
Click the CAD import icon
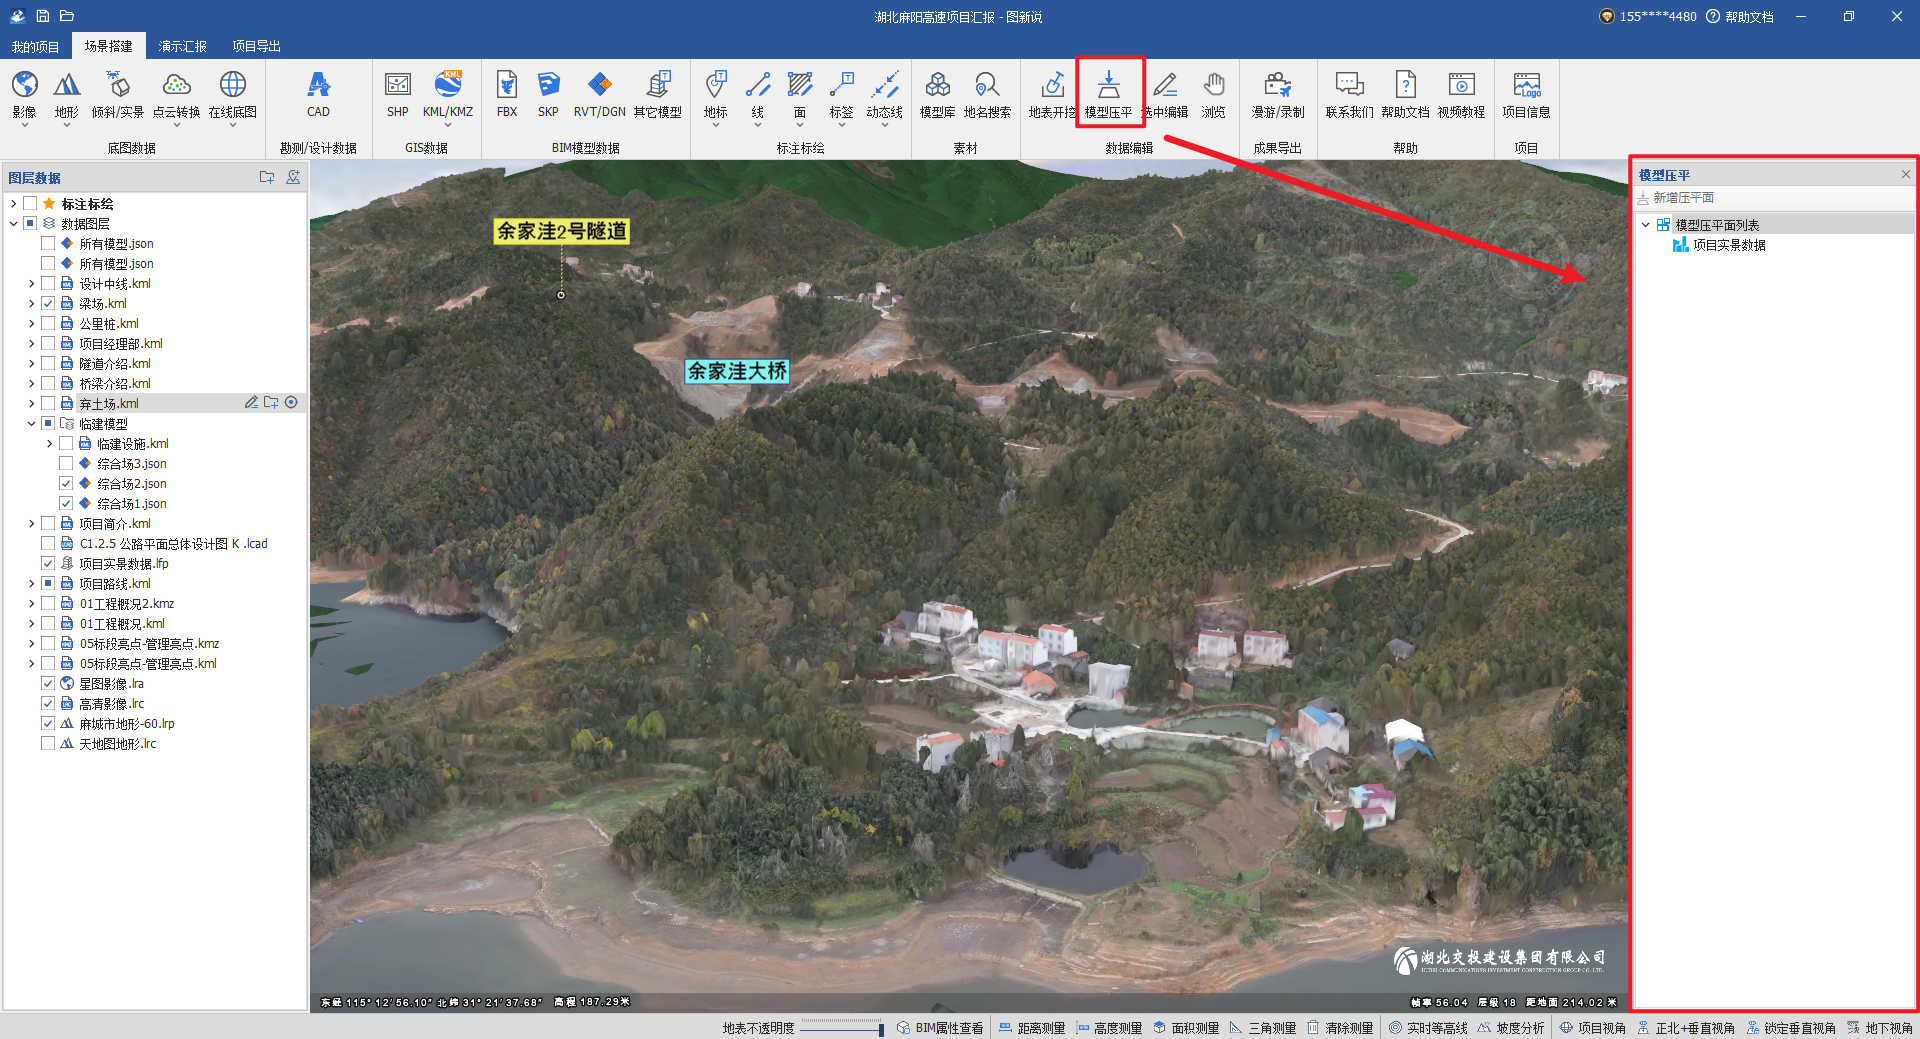click(x=318, y=86)
